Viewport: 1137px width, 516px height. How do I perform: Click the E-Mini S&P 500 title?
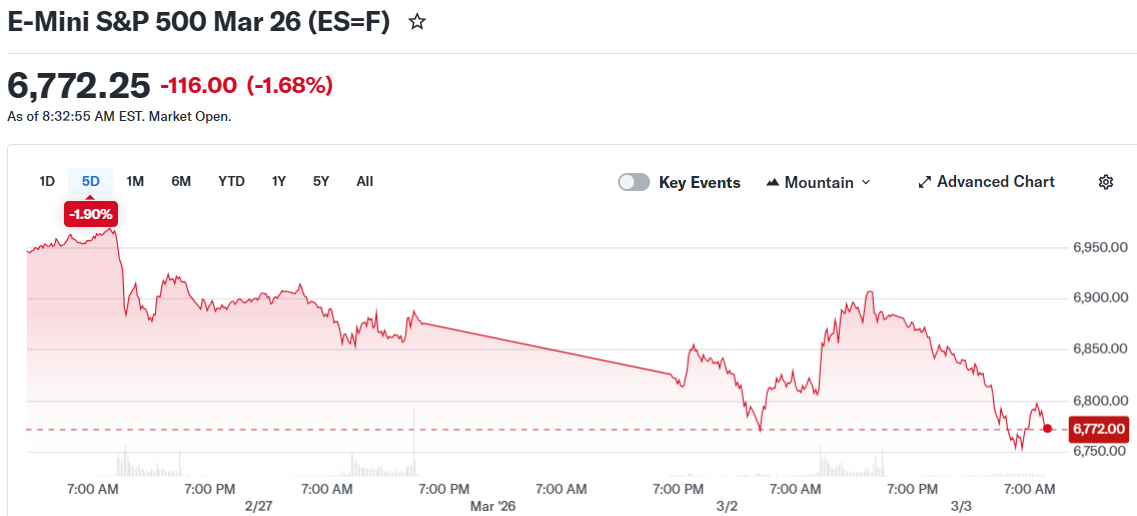[x=198, y=22]
